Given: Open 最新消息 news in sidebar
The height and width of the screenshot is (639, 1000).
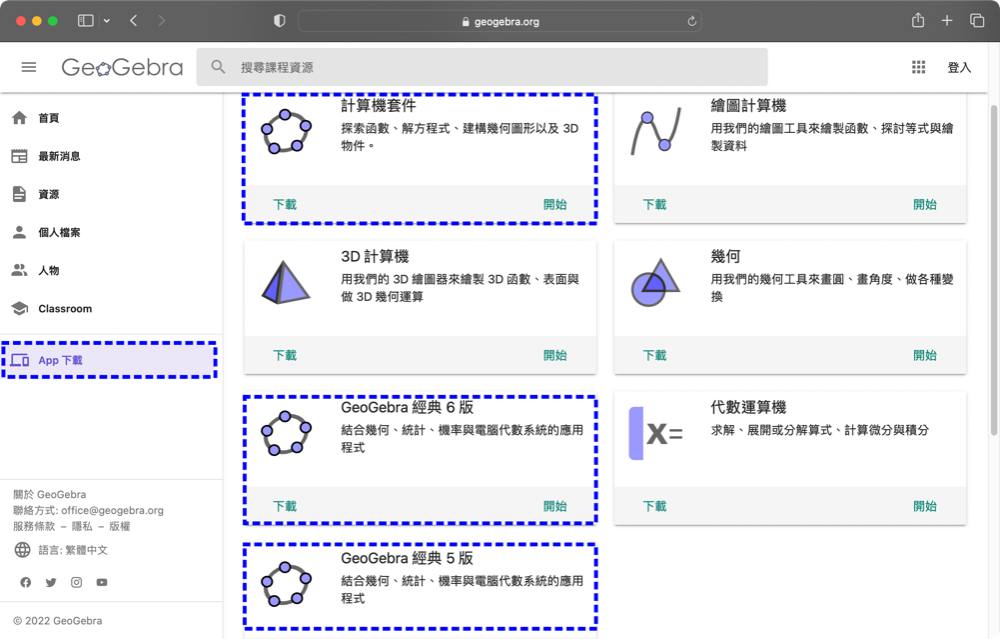Looking at the screenshot, I should click(111, 156).
